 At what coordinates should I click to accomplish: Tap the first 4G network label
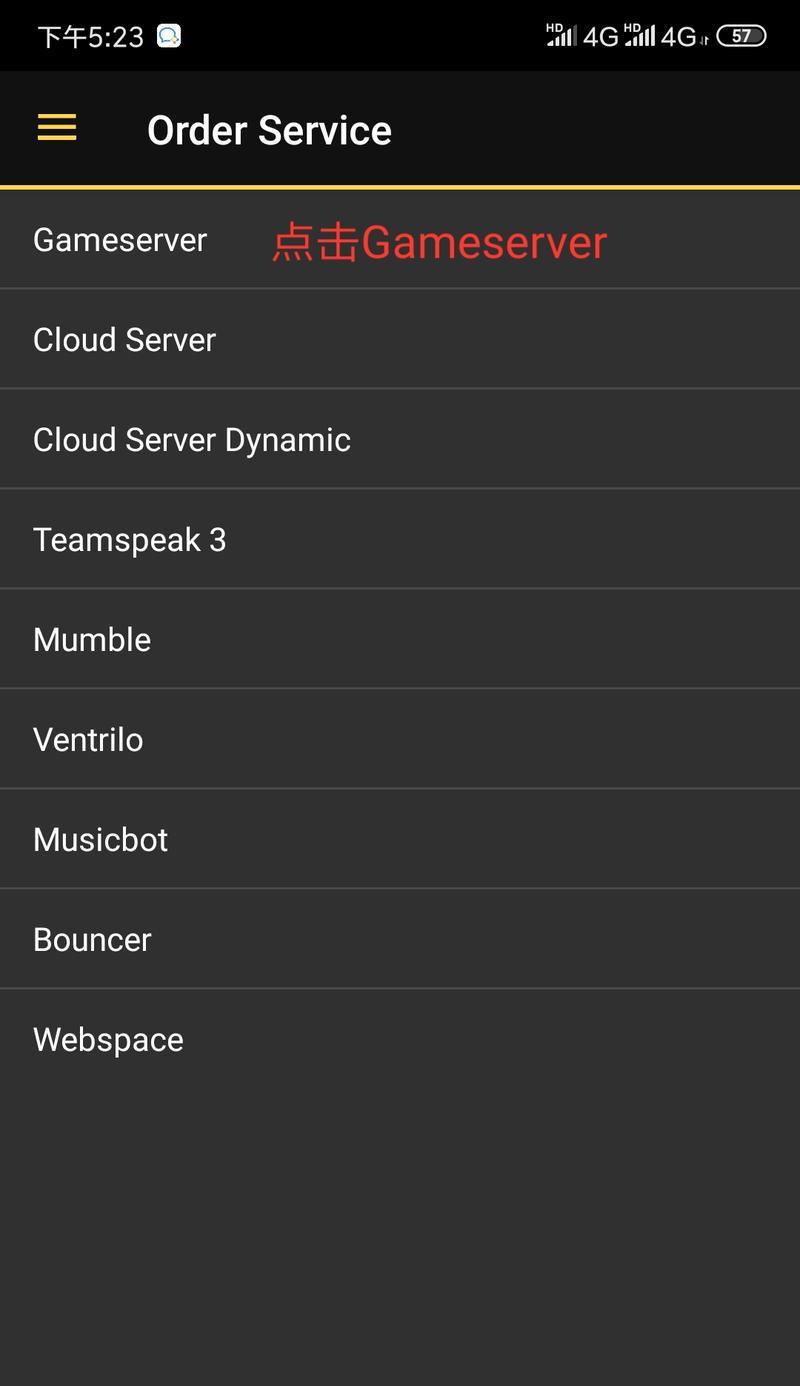601,37
